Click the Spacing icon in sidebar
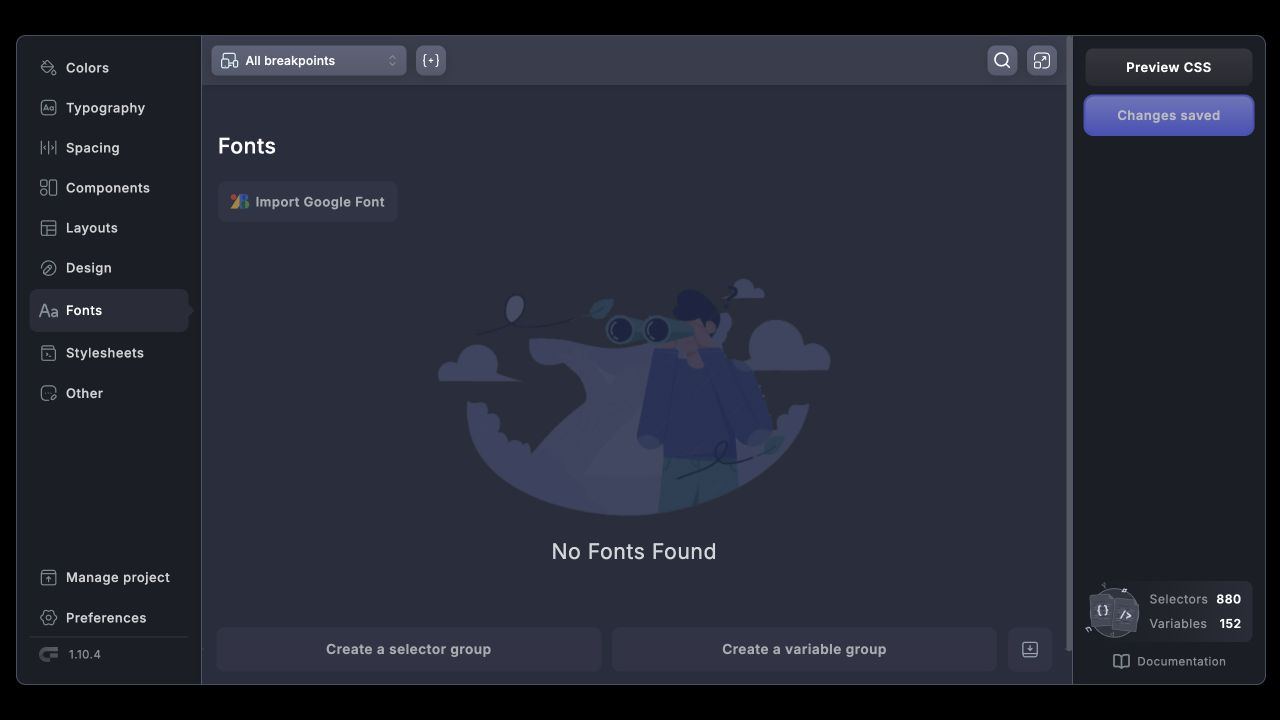This screenshot has height=720, width=1280. (x=48, y=148)
